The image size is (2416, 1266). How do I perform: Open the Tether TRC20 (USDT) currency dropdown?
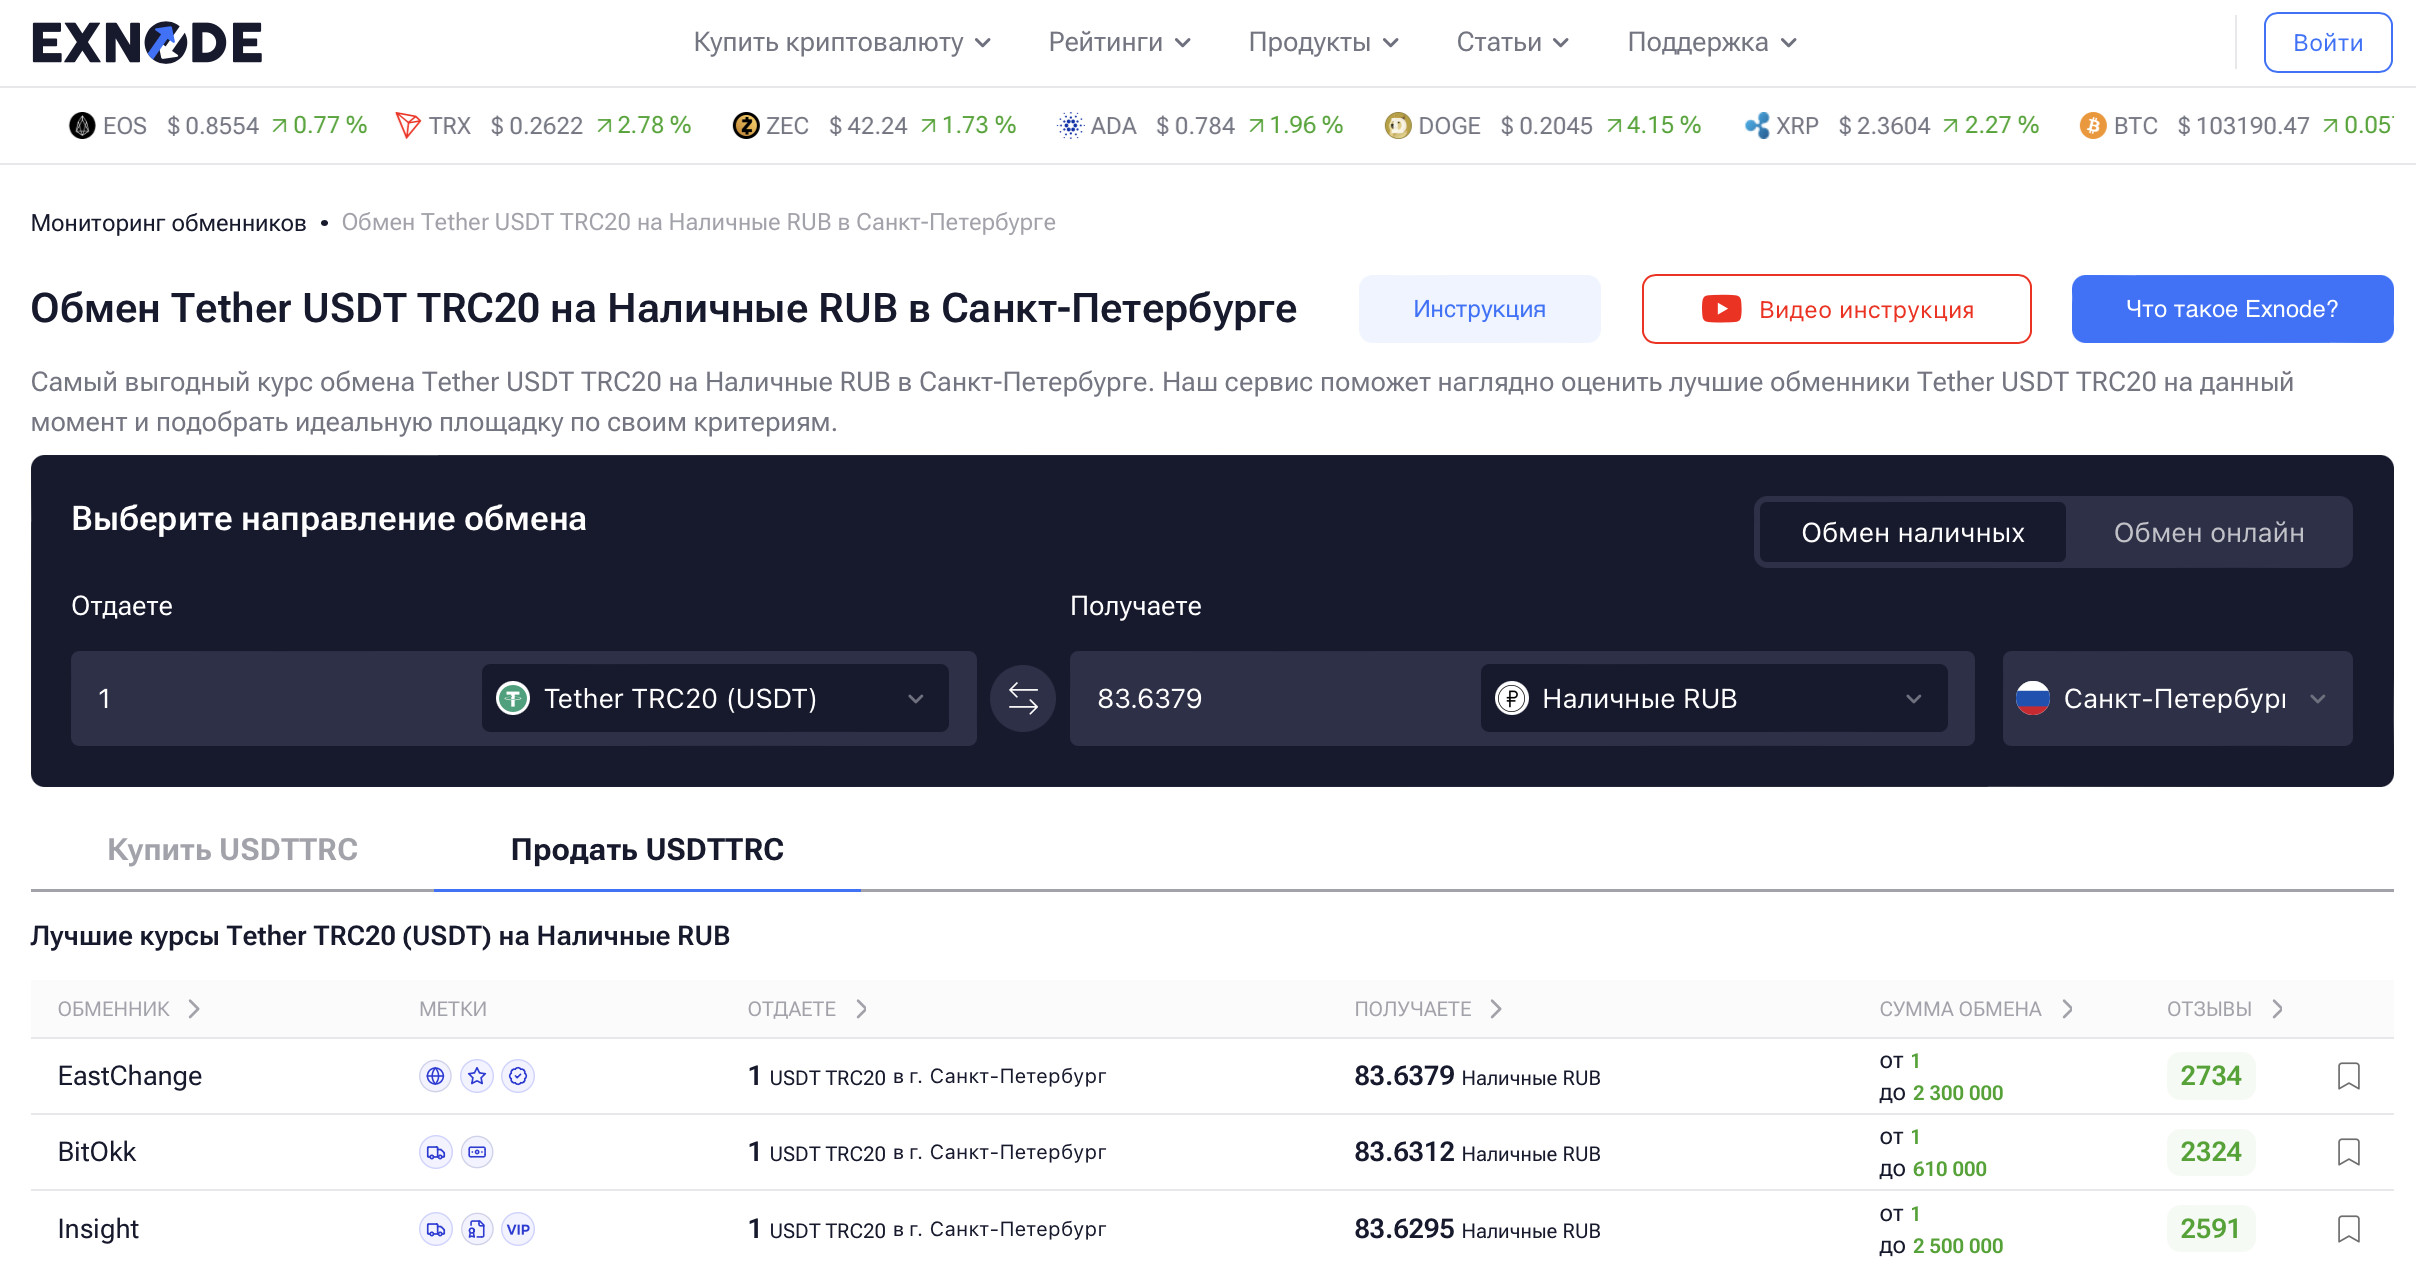(x=714, y=698)
